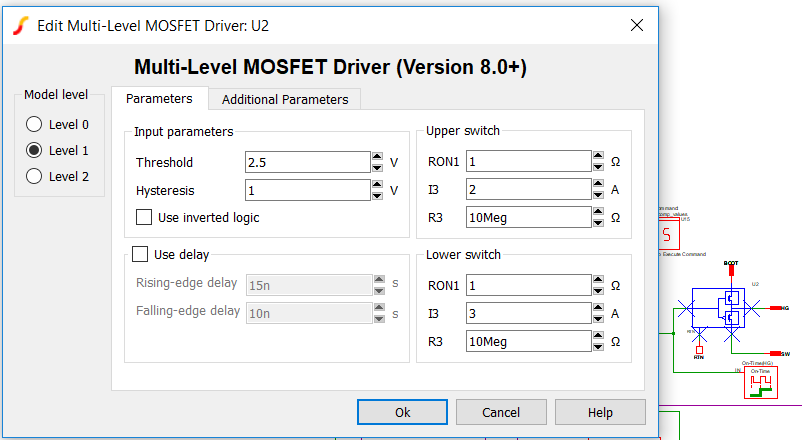Tick the Use delay checkbox
The height and width of the screenshot is (440, 802).
click(140, 254)
